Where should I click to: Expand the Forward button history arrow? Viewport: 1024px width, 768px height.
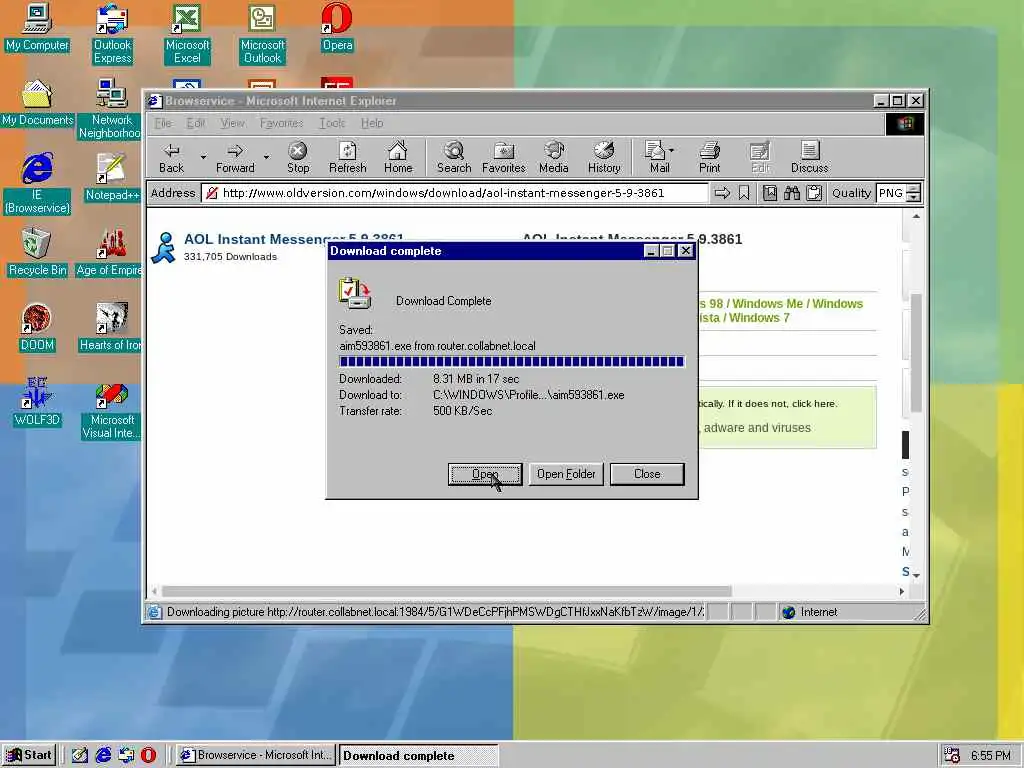266,157
